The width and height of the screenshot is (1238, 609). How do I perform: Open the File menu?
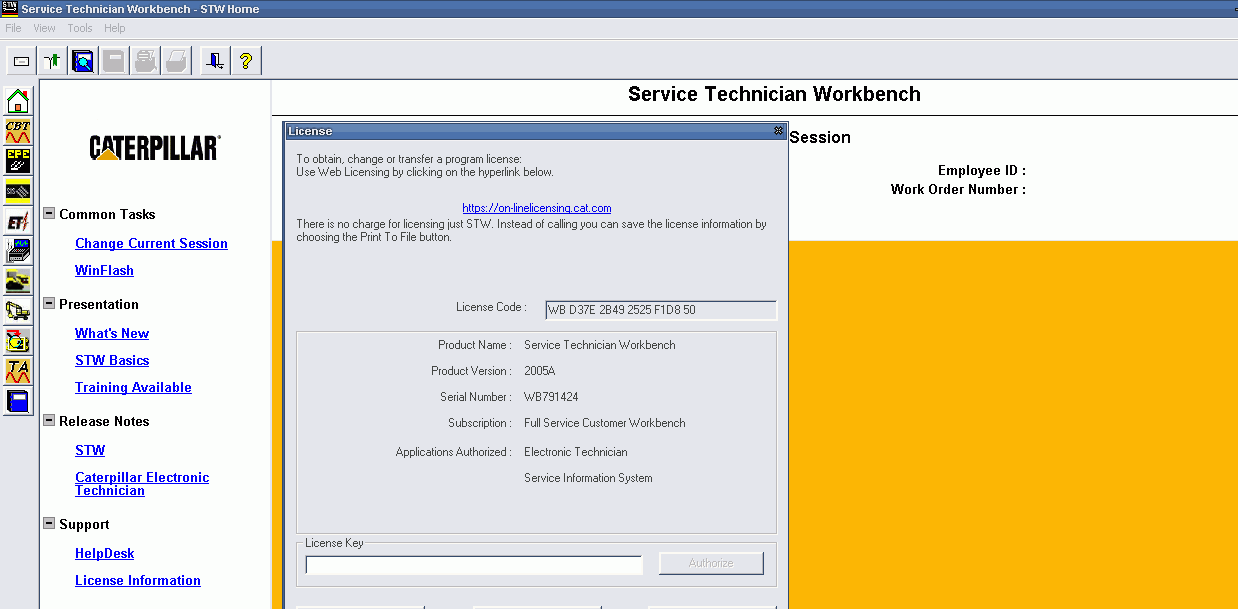[x=13, y=28]
